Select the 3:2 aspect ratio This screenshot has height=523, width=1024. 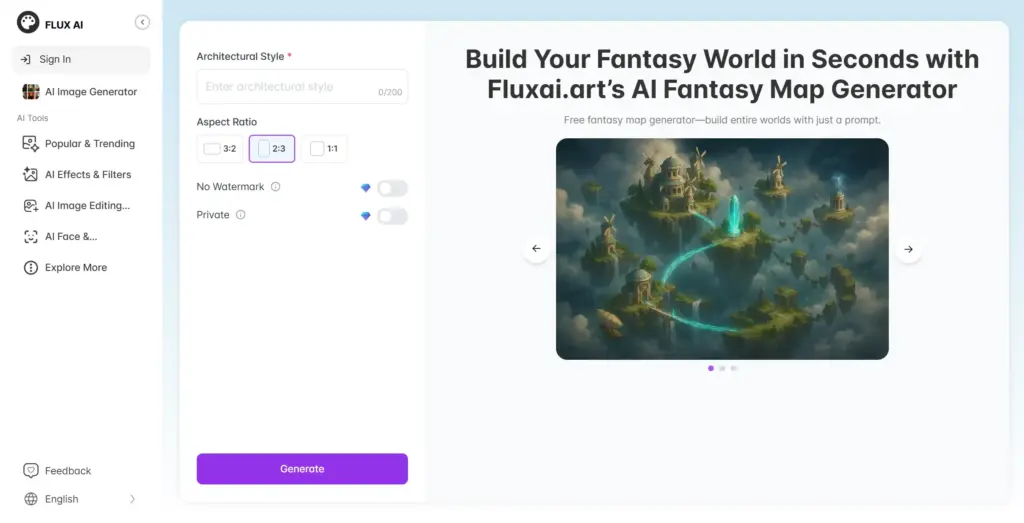220,149
